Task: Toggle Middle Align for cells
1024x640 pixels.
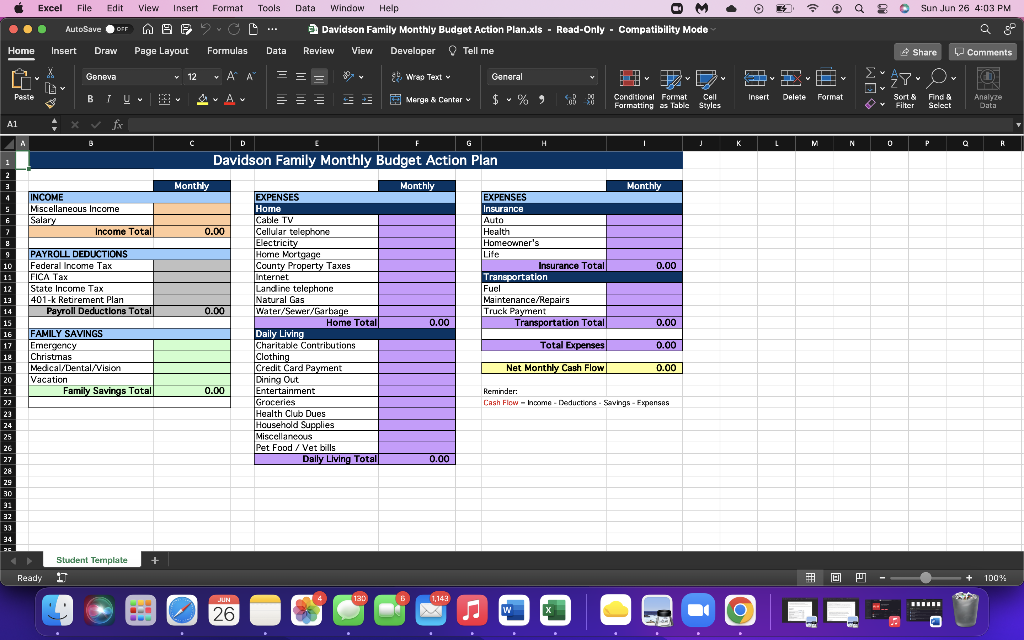Action: 300,76
